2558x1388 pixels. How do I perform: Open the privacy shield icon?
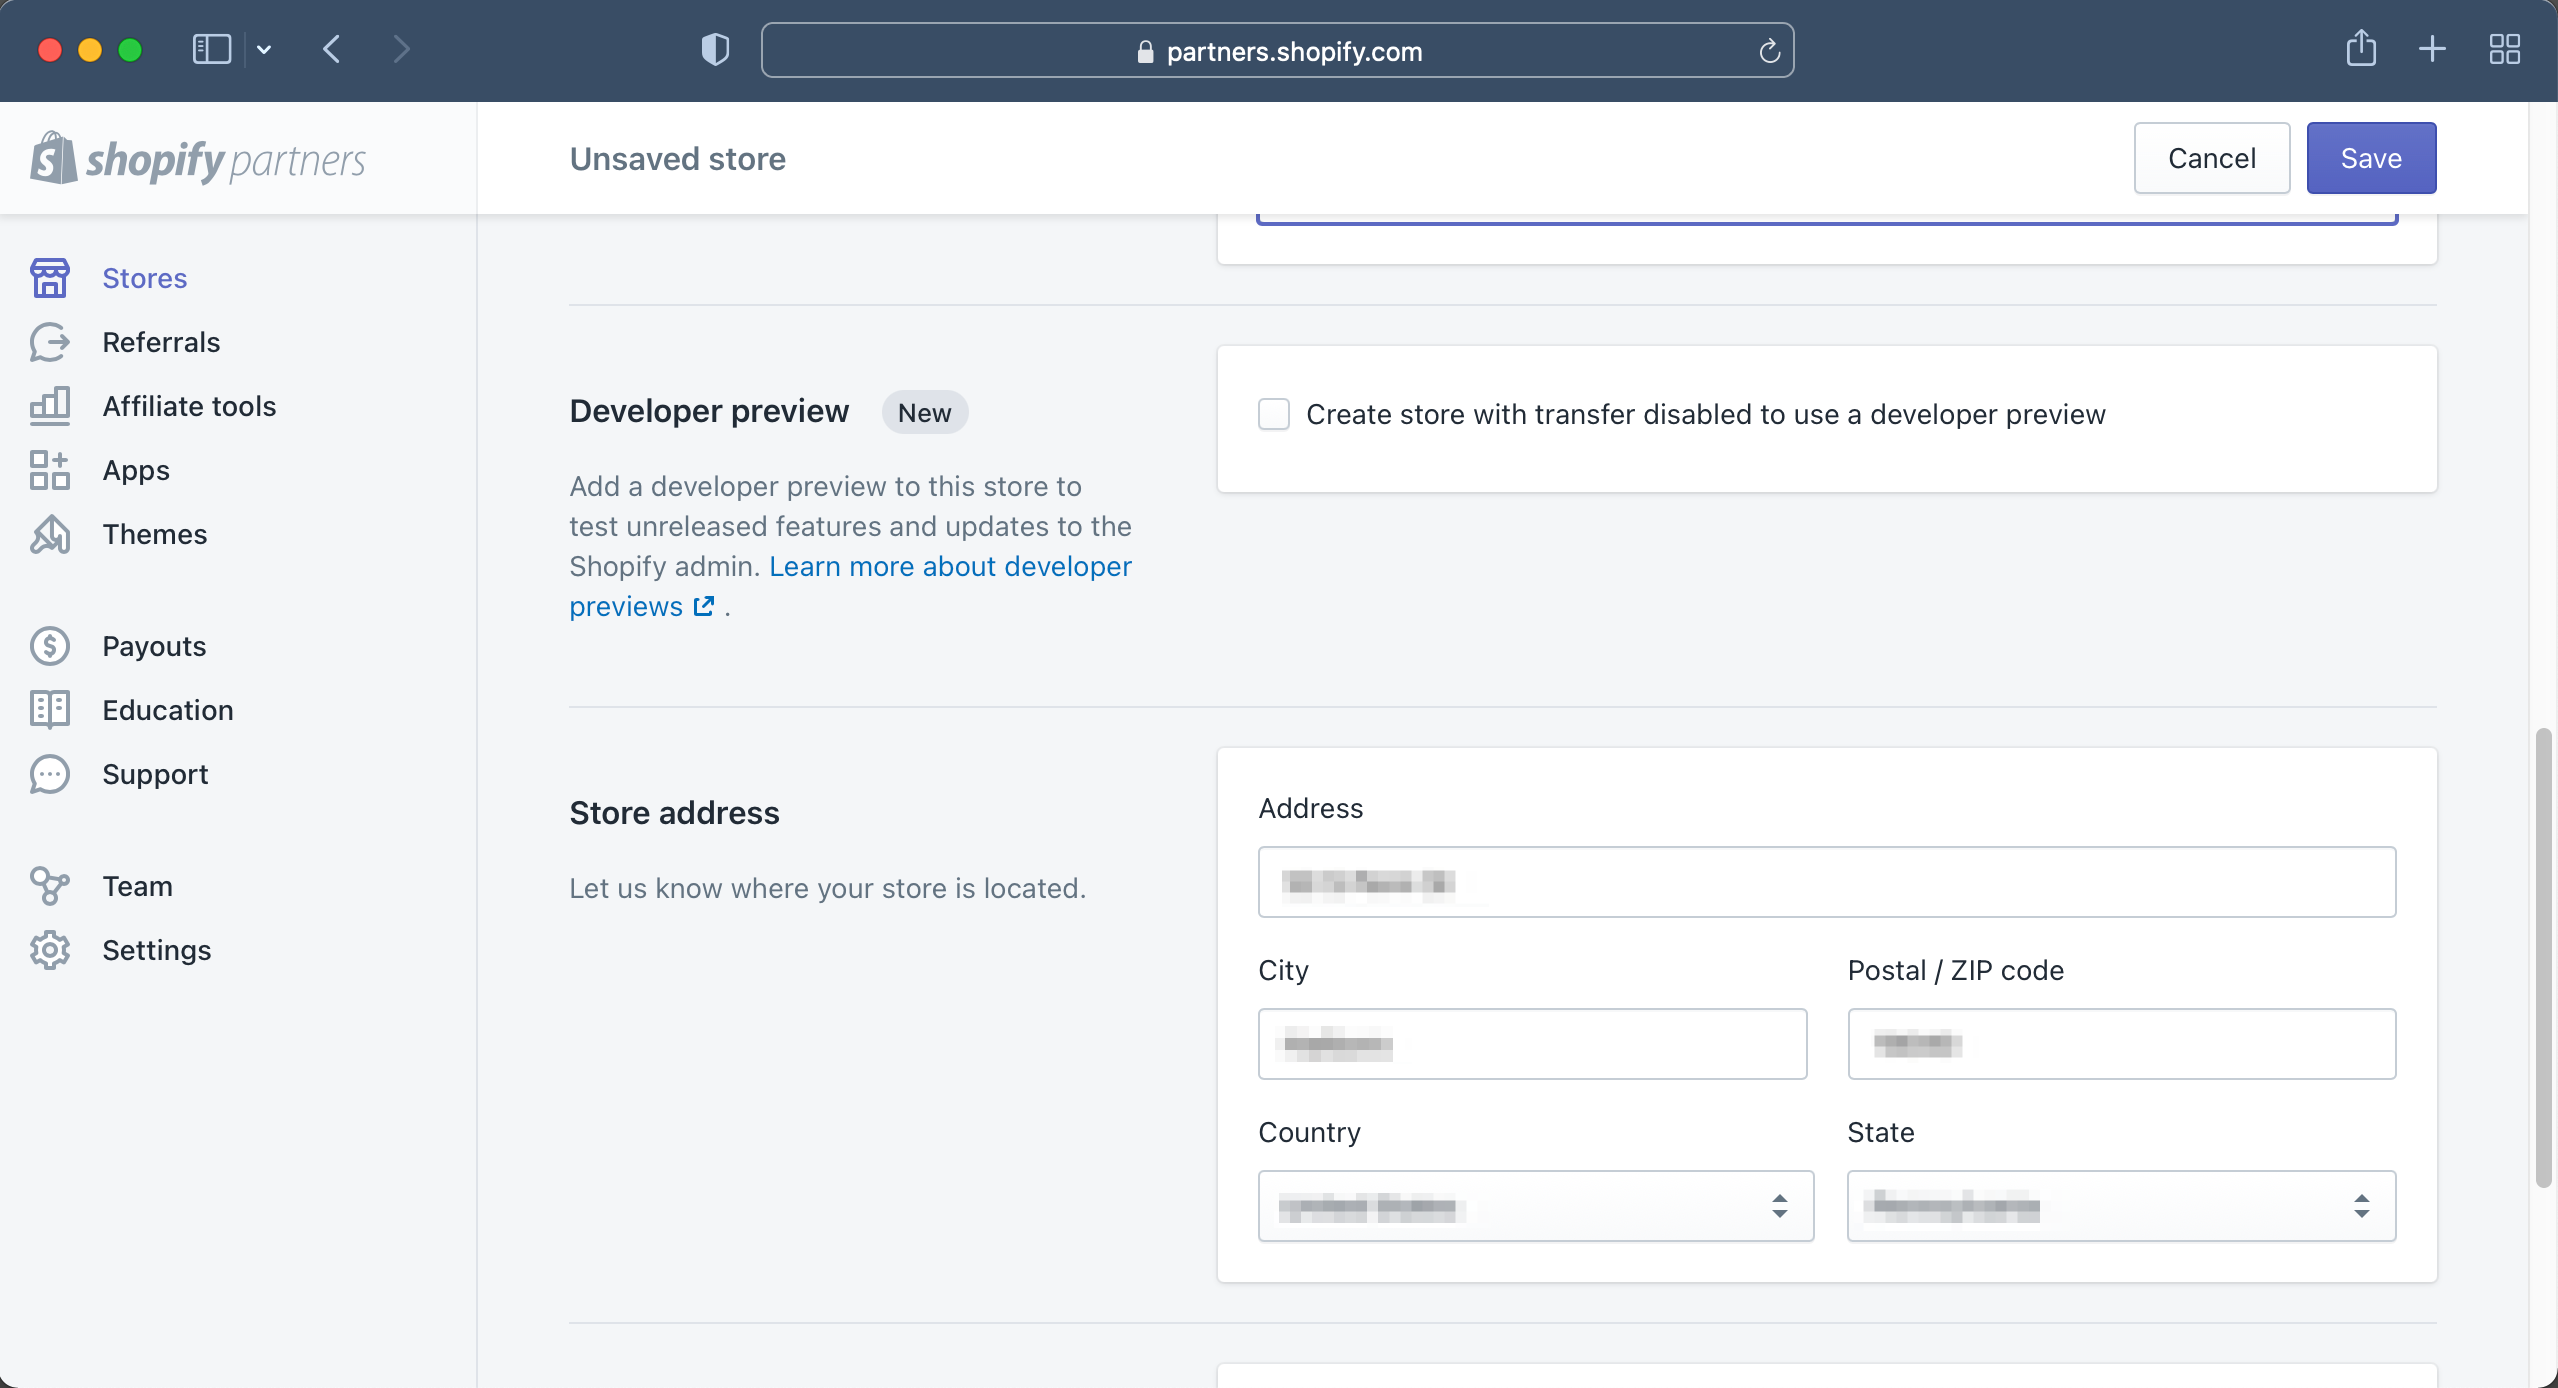[x=715, y=49]
